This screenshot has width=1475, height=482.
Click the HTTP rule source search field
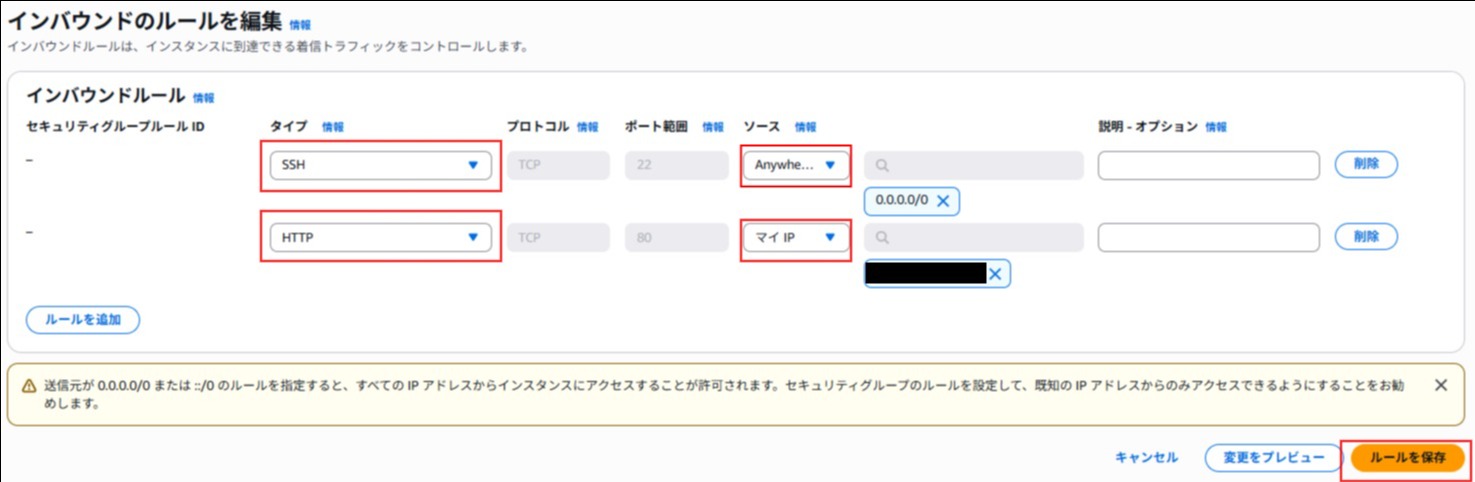pos(974,237)
